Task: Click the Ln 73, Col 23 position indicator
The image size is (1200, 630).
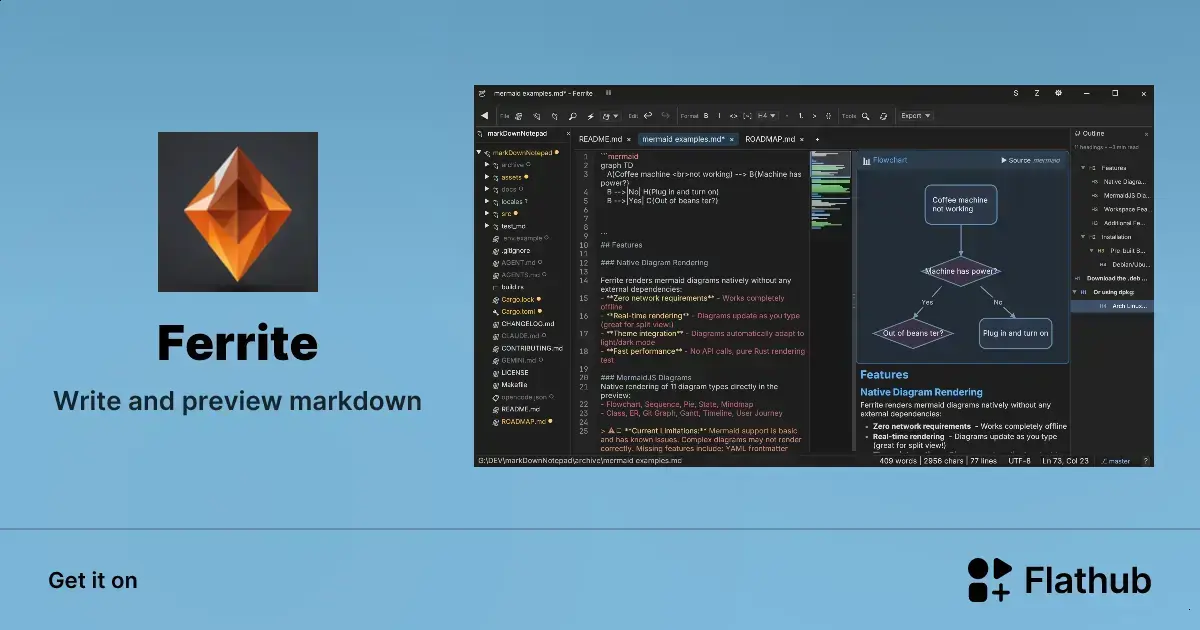Action: (x=1065, y=461)
